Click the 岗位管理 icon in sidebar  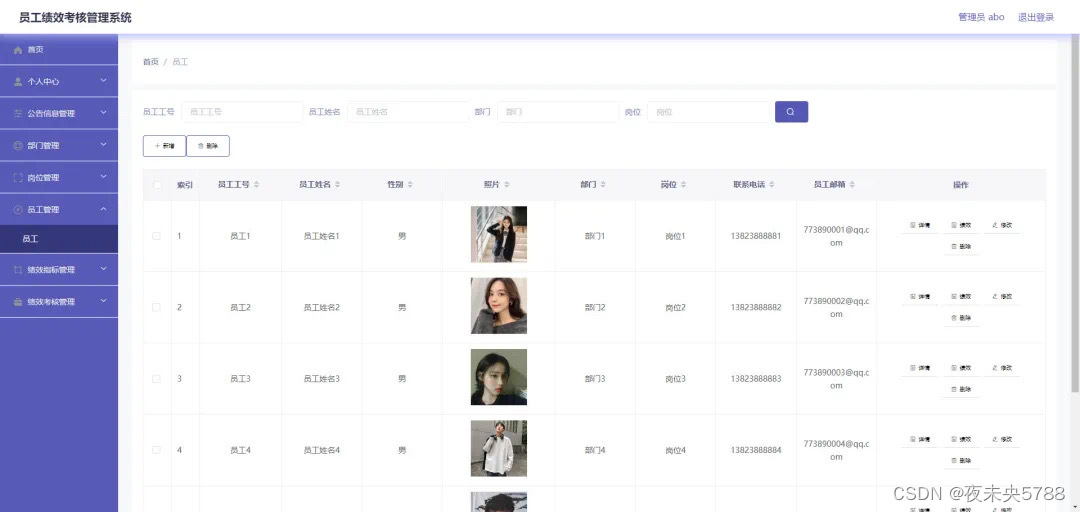tap(19, 178)
